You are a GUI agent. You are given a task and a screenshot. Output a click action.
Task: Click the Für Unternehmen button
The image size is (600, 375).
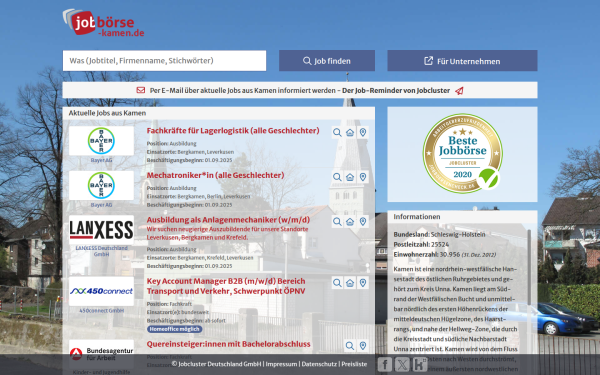[462, 61]
